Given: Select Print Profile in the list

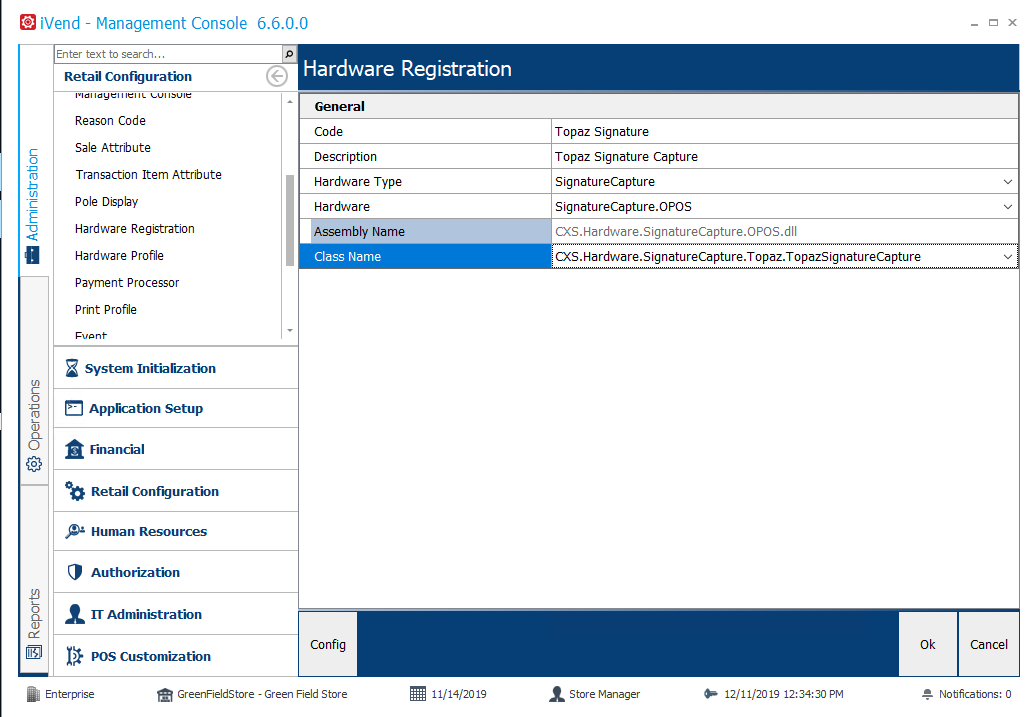Looking at the screenshot, I should pyautogui.click(x=105, y=310).
